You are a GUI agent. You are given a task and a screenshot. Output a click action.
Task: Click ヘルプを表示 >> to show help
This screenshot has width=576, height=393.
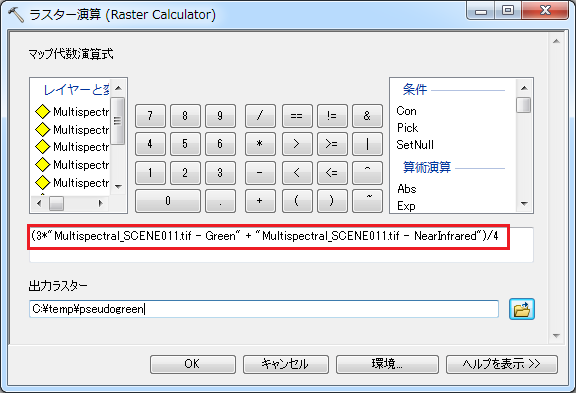click(x=502, y=364)
